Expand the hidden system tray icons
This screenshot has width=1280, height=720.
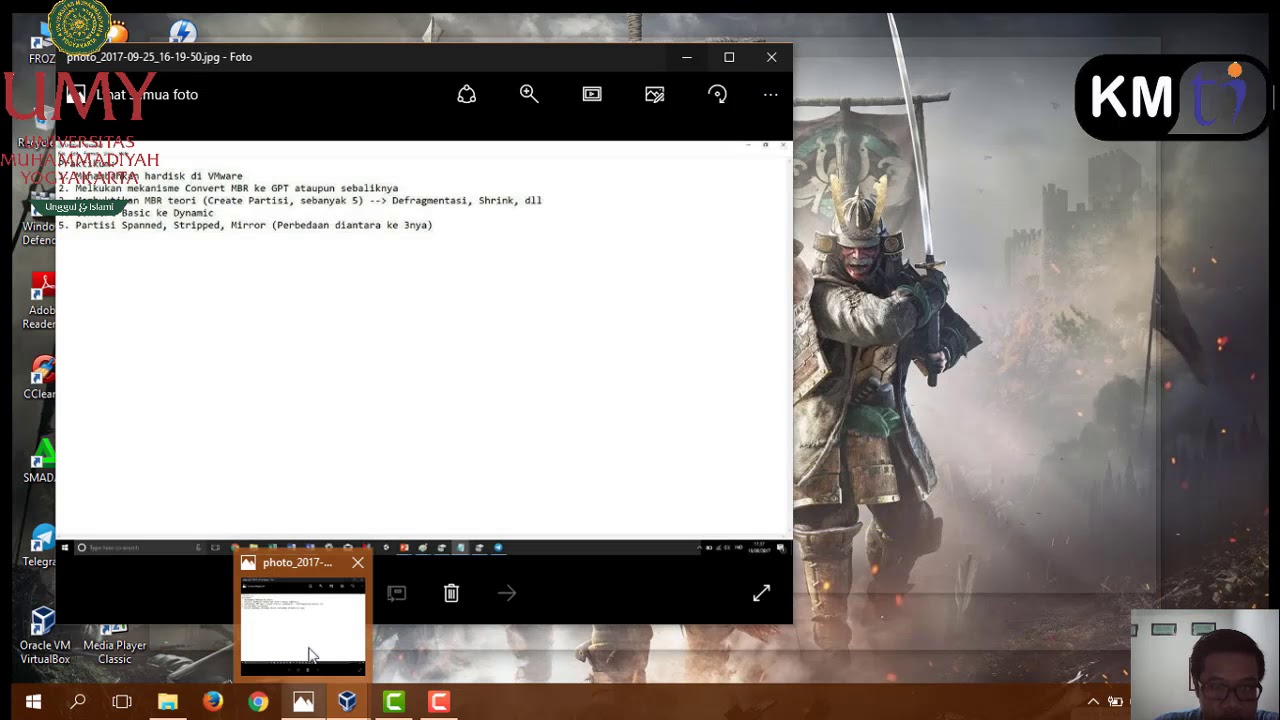(x=1093, y=702)
